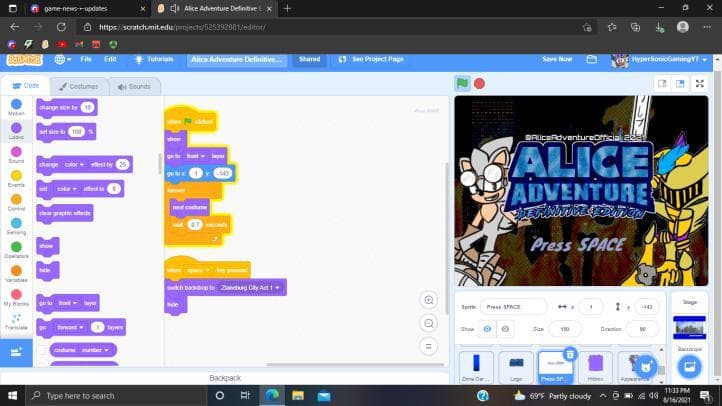
Task: Open Tutorials from the menu bar
Action: (x=154, y=59)
